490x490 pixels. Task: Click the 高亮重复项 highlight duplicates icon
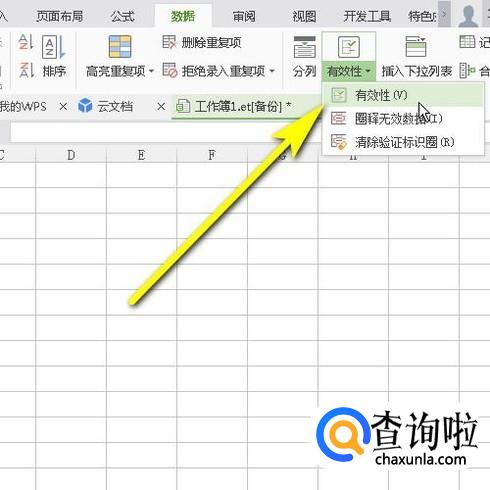[x=120, y=47]
